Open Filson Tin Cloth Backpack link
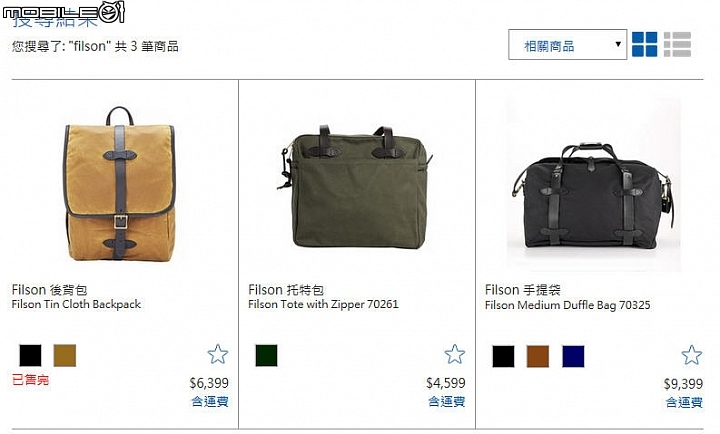This screenshot has width=720, height=434. [x=76, y=304]
